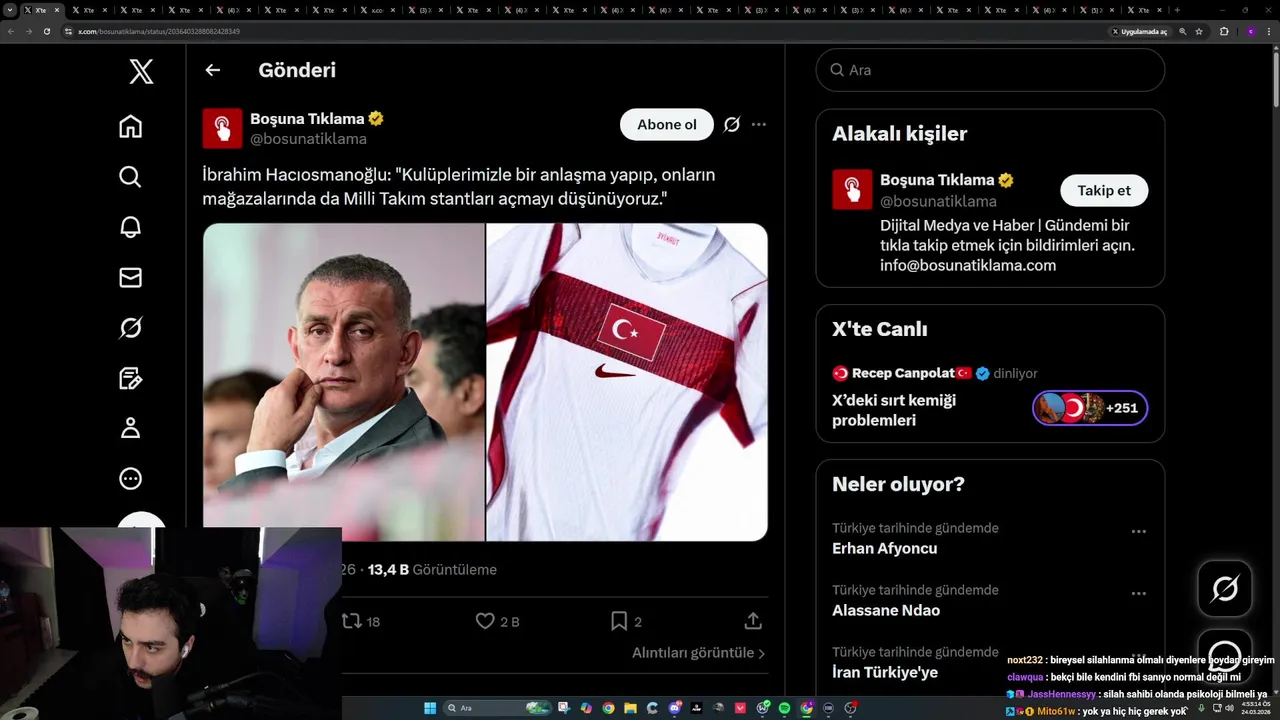
Task: Open the +251 listeners pill
Action: click(1090, 408)
